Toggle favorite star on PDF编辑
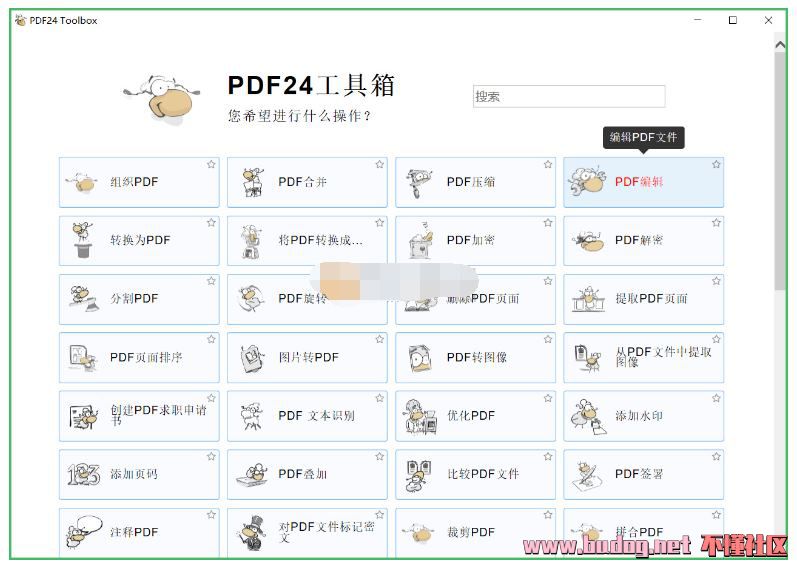The width and height of the screenshot is (797, 566). (716, 164)
